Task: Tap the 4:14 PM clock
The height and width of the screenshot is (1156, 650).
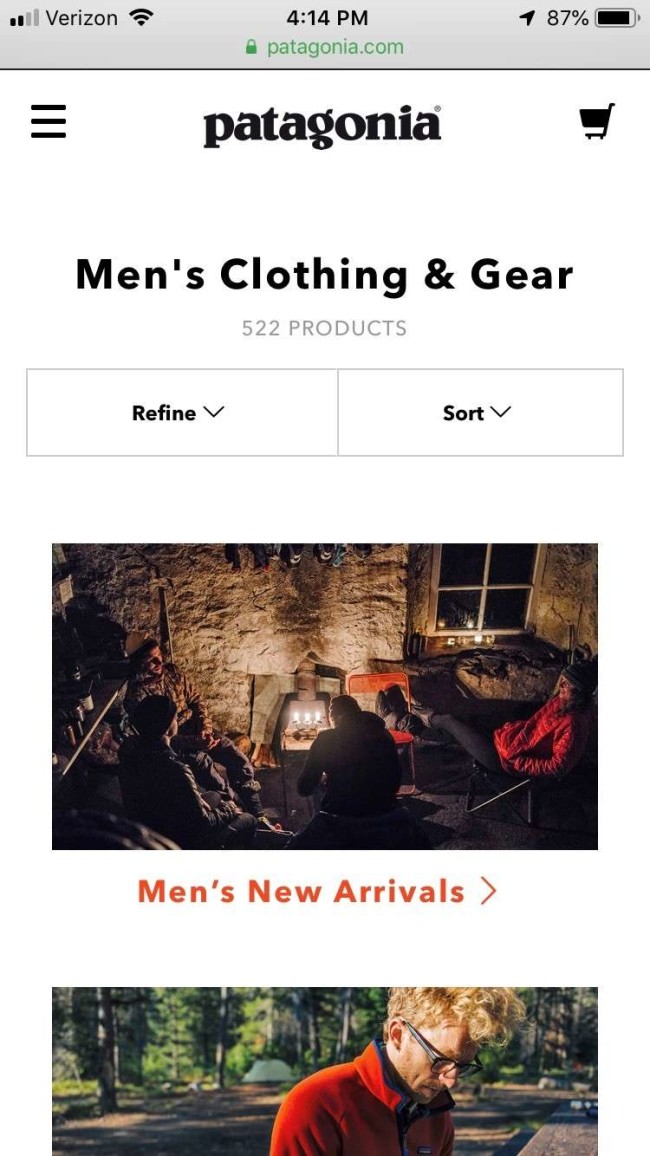Action: 327,18
